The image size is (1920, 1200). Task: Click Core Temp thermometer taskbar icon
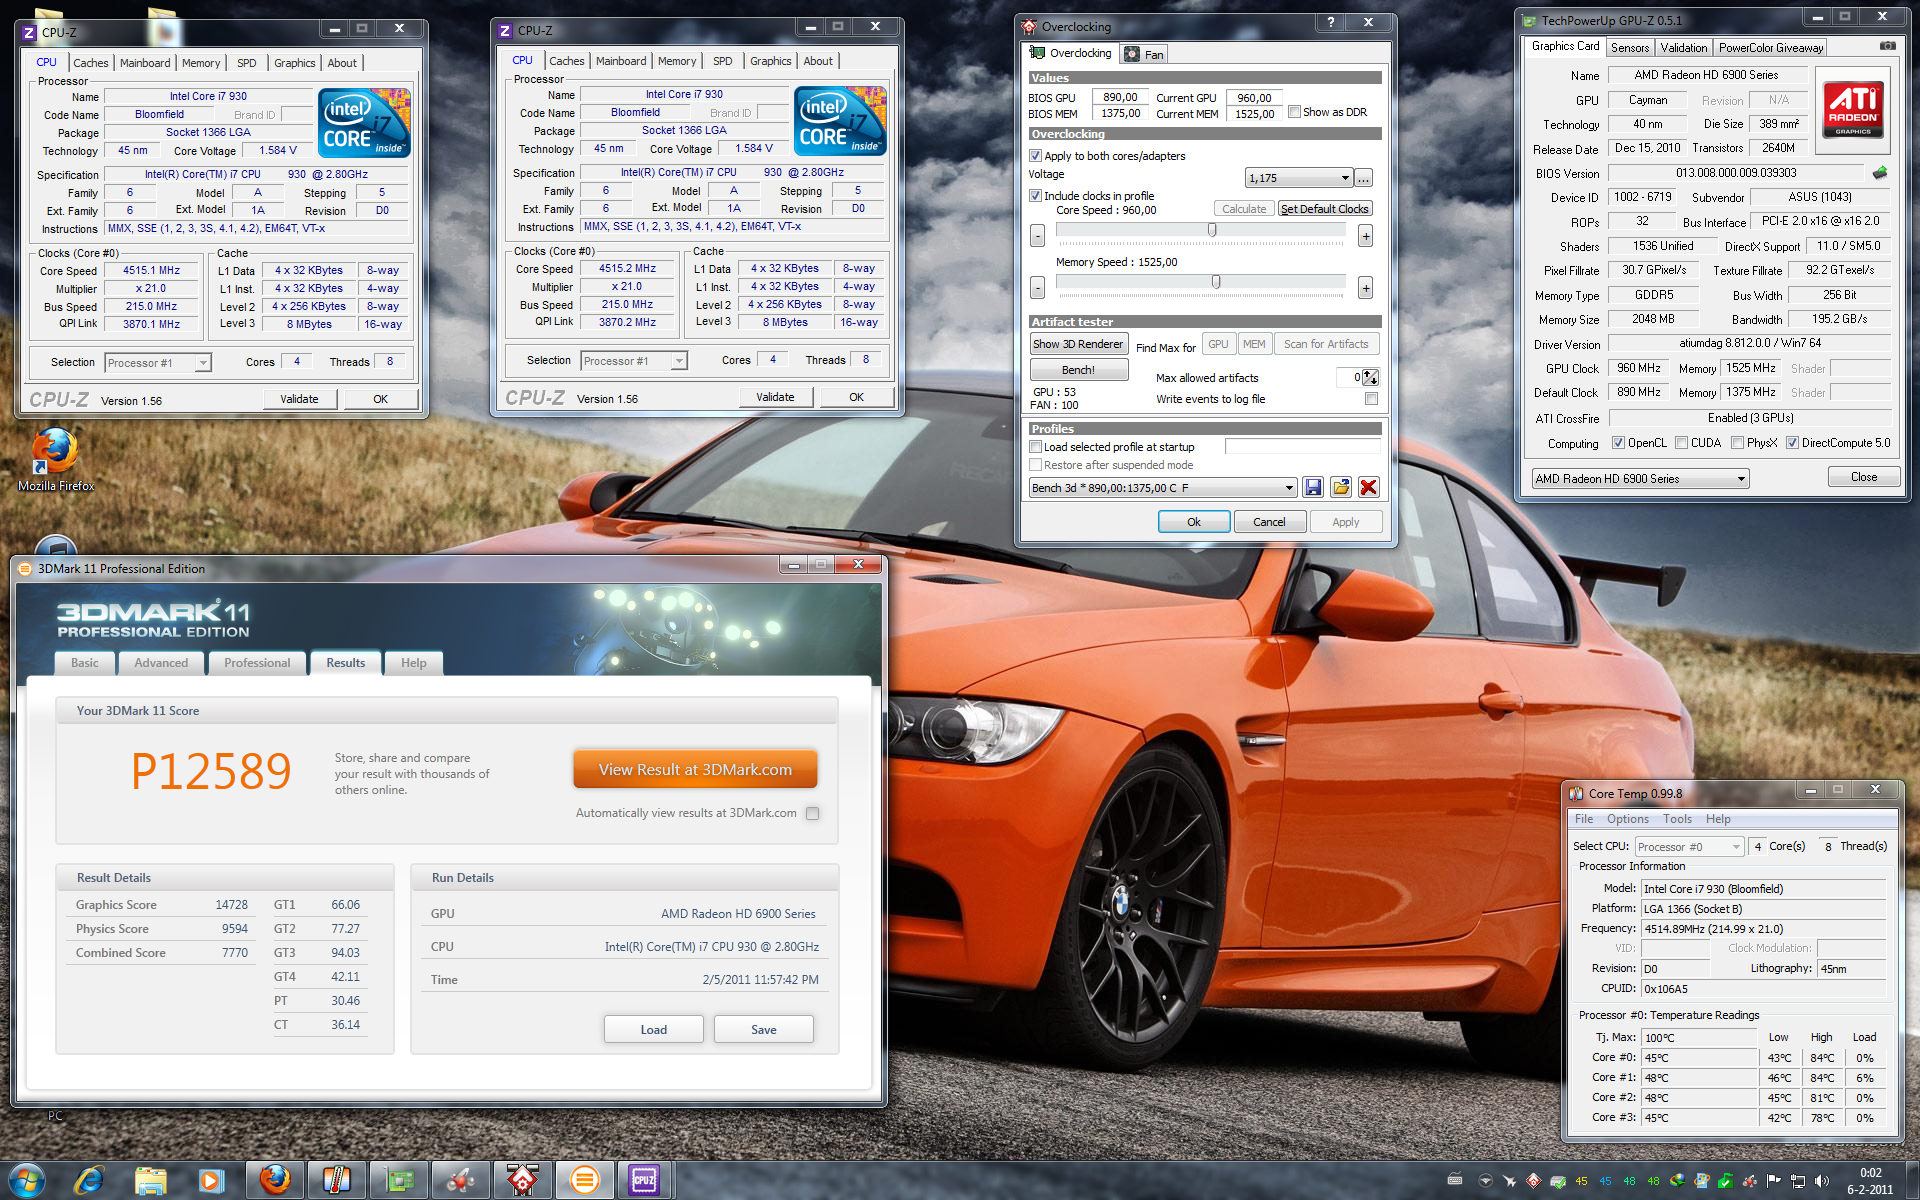tap(337, 1180)
